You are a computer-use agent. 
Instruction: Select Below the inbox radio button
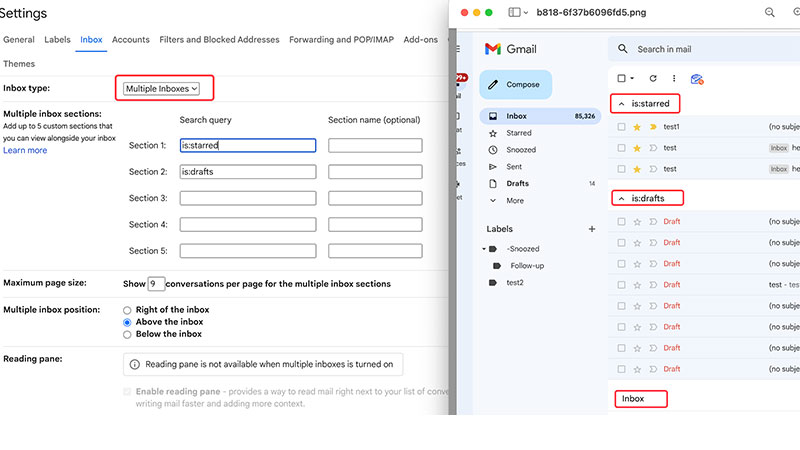tap(127, 335)
